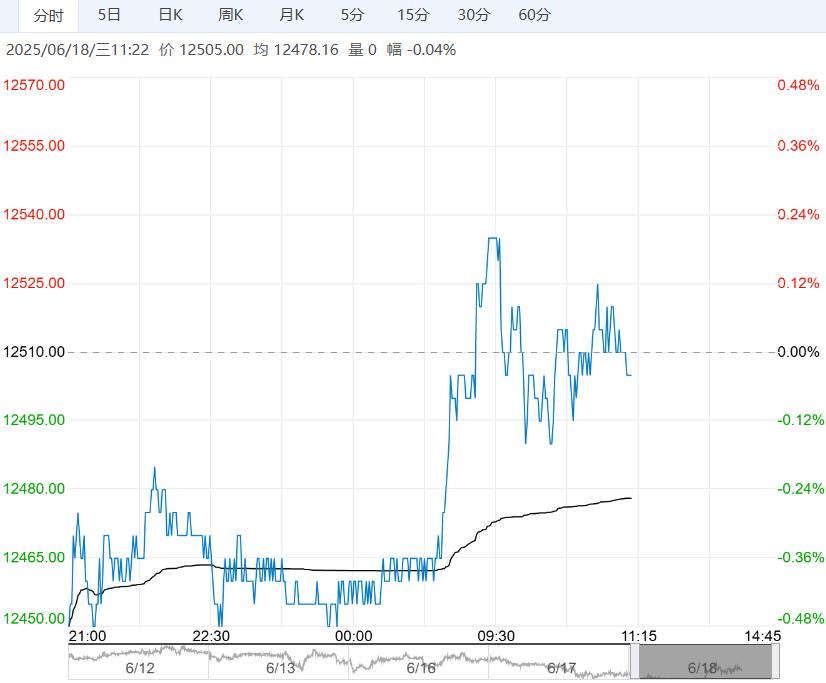The image size is (826, 683).
Task: Select the 日K daily candlestick tab
Action: [x=171, y=15]
